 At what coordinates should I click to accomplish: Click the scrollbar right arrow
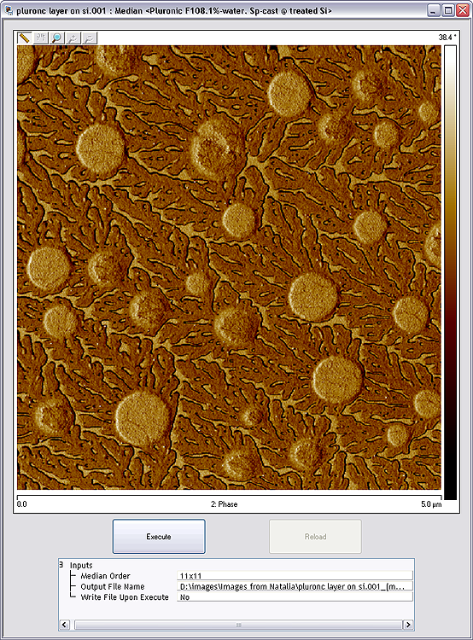point(407,624)
